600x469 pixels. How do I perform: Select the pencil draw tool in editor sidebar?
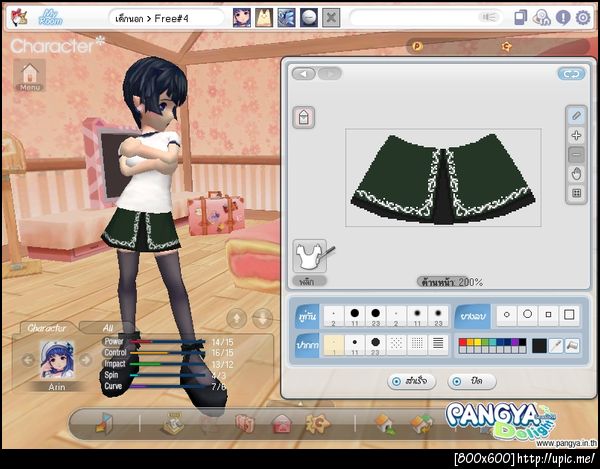[576, 116]
